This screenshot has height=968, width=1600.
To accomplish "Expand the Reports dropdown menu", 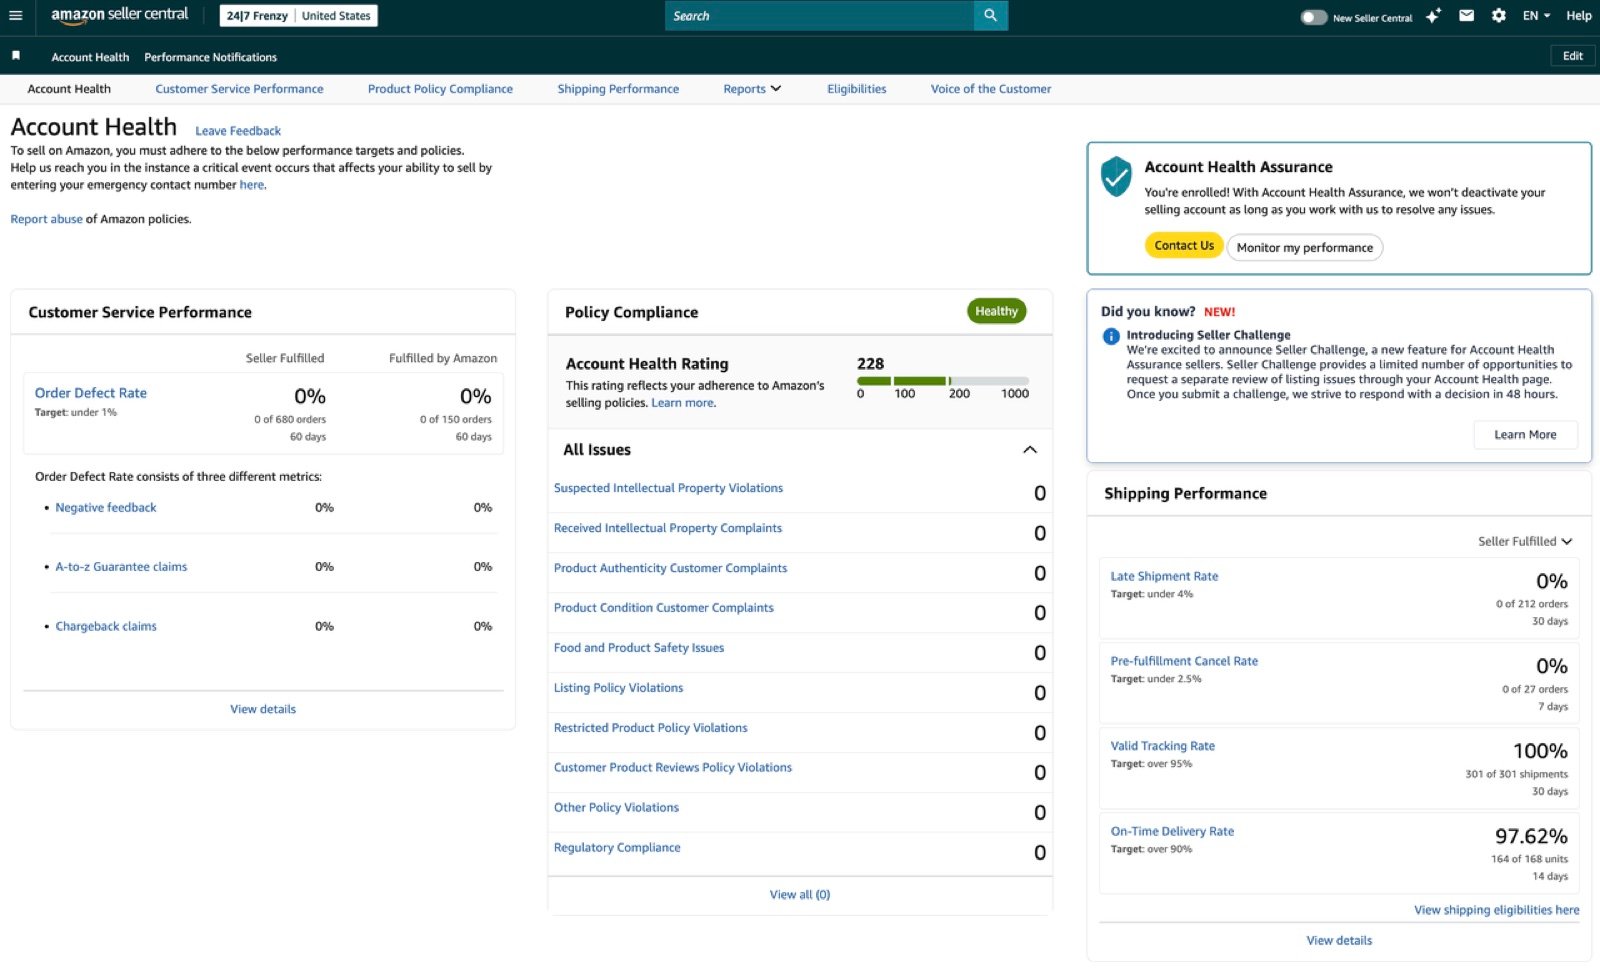I will pos(752,89).
